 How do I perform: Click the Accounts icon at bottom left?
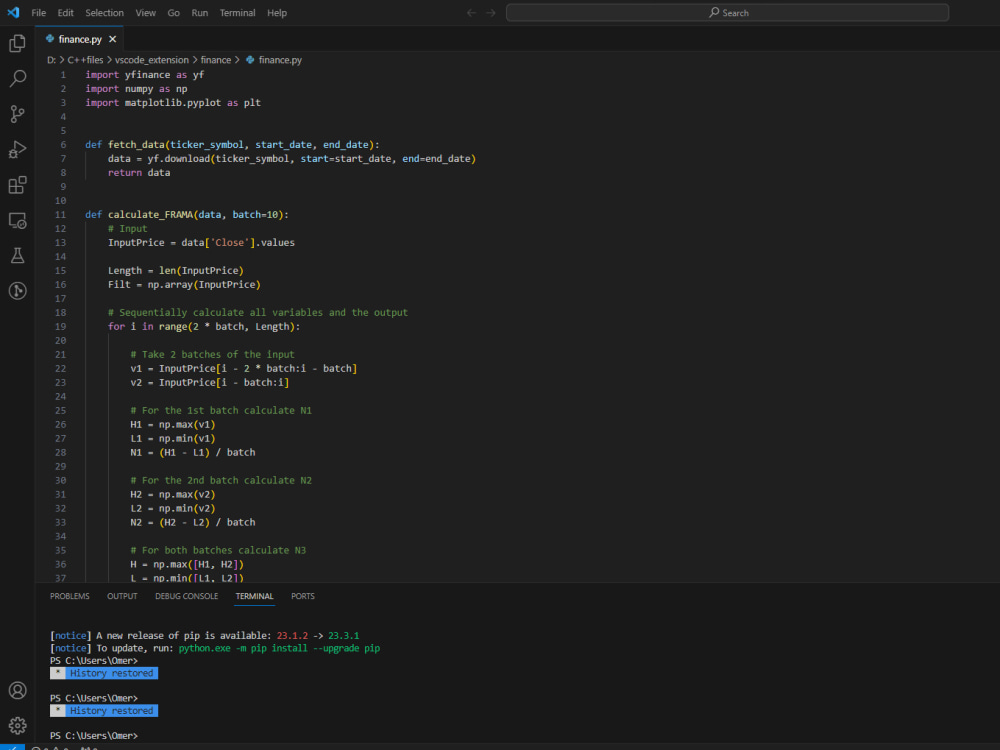pos(16,690)
